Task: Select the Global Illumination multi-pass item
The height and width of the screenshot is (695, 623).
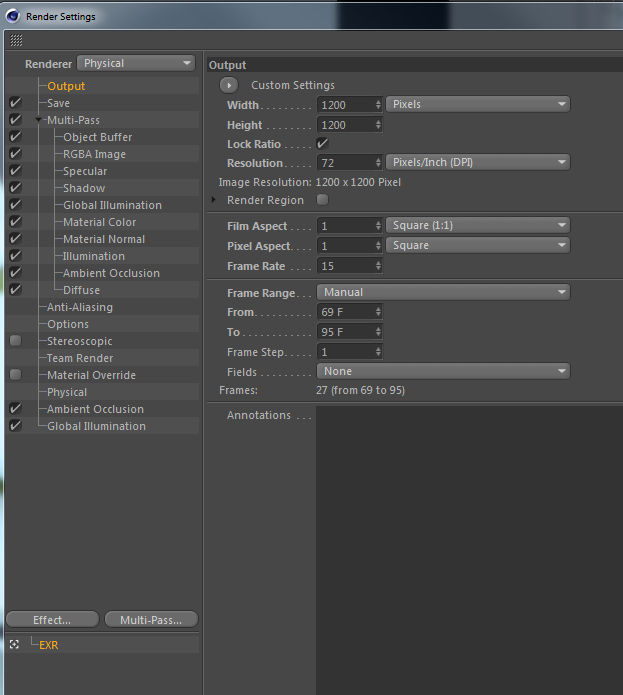Action: pyautogui.click(x=112, y=205)
